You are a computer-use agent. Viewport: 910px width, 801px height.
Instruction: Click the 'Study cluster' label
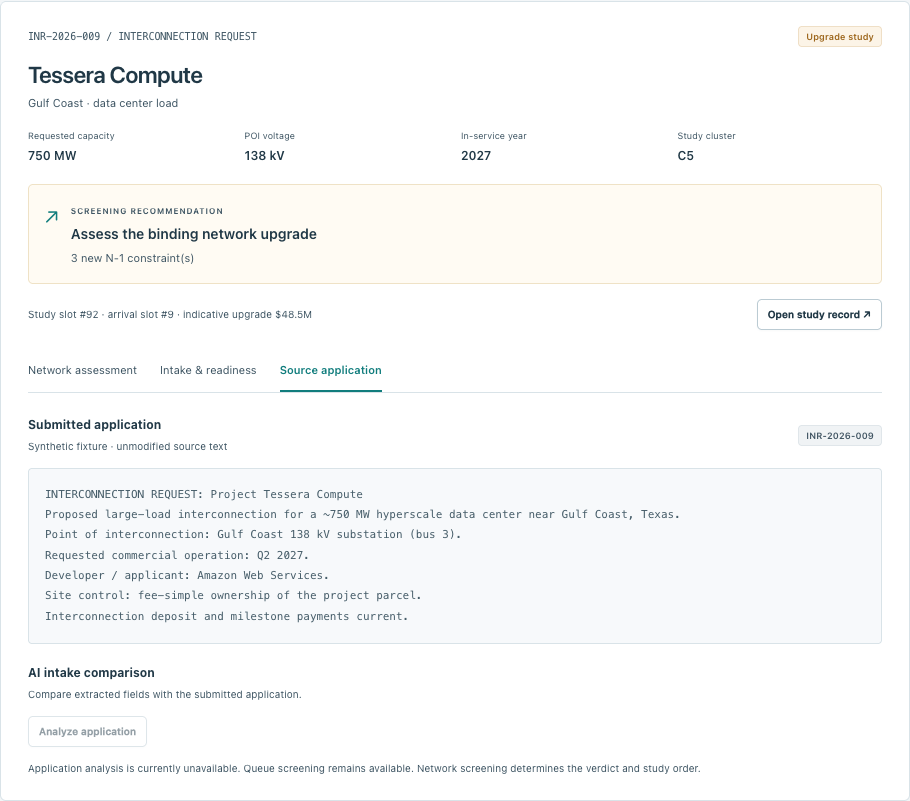(x=706, y=136)
